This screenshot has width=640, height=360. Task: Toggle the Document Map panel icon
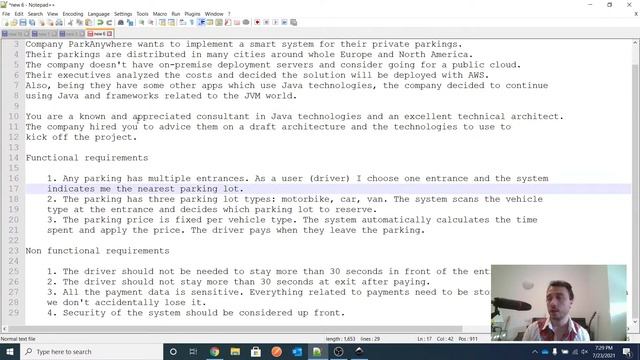pyautogui.click(x=219, y=22)
